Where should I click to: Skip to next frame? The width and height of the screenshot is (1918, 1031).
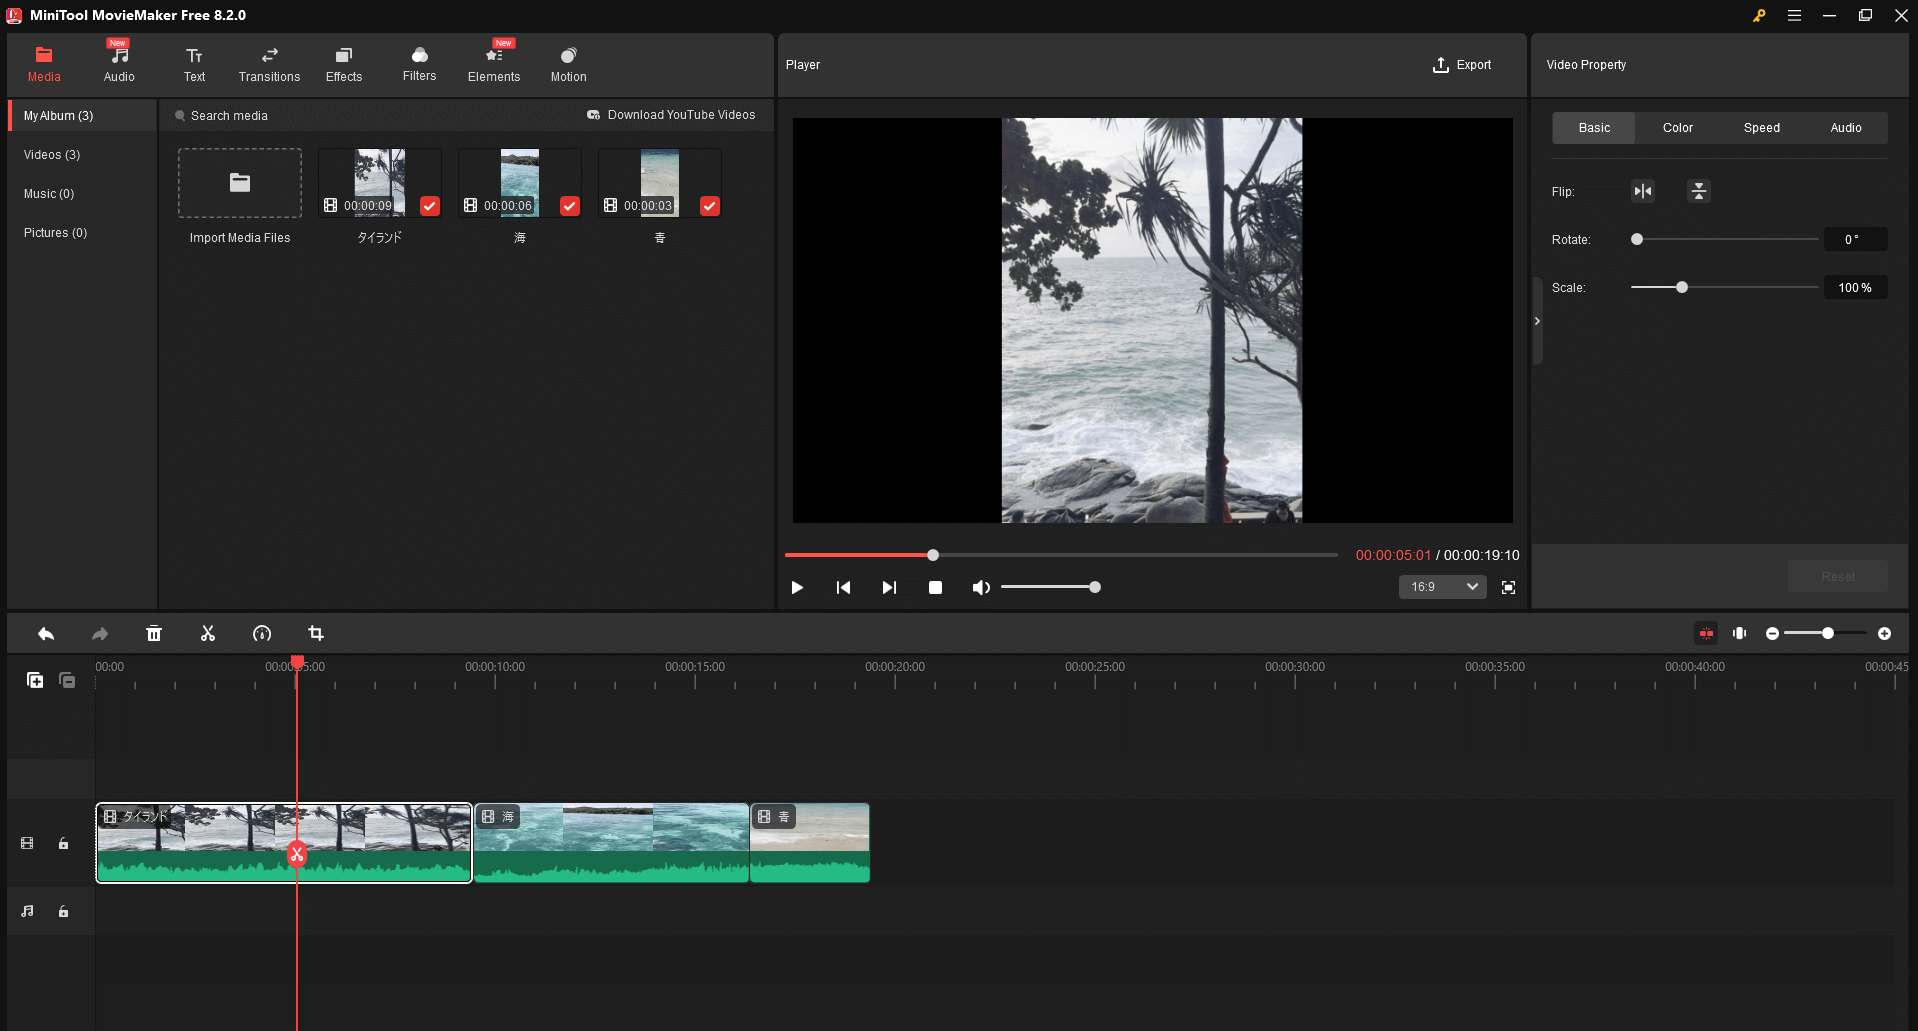pyautogui.click(x=889, y=588)
